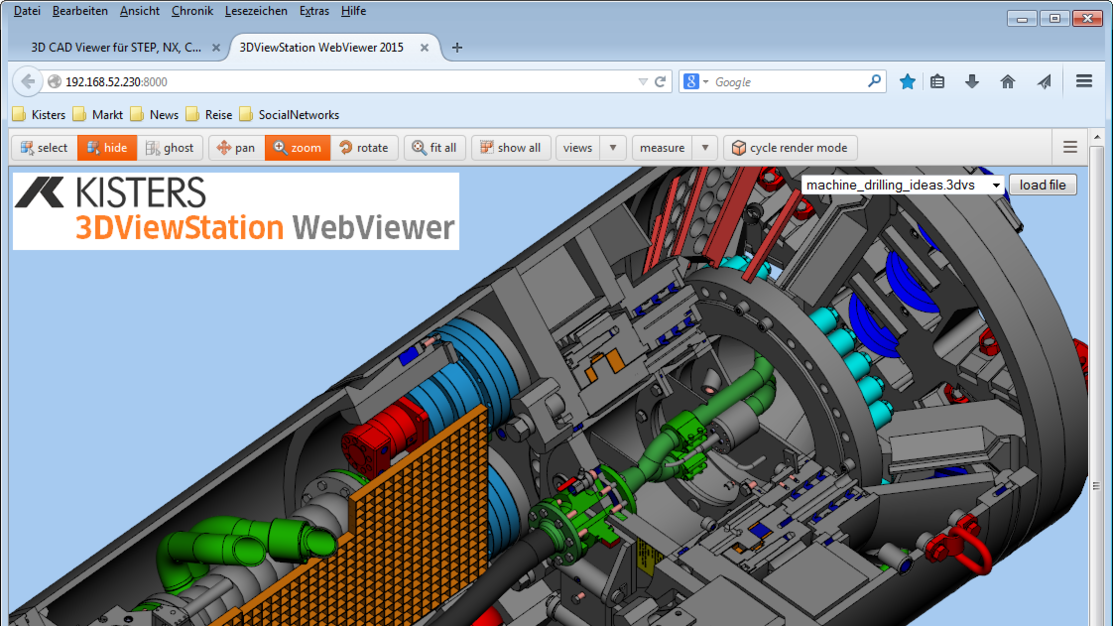Image resolution: width=1113 pixels, height=626 pixels.
Task: Activate the select tool
Action: [x=44, y=148]
